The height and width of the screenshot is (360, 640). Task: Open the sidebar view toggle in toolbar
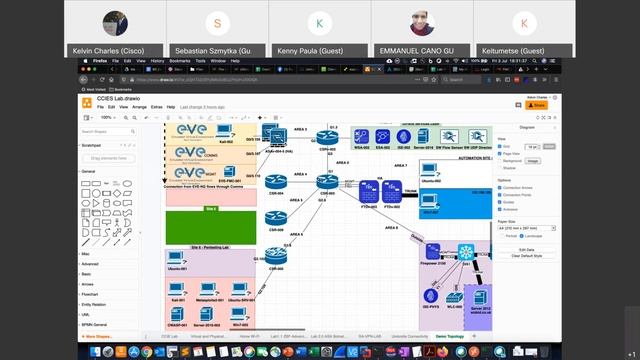87,118
